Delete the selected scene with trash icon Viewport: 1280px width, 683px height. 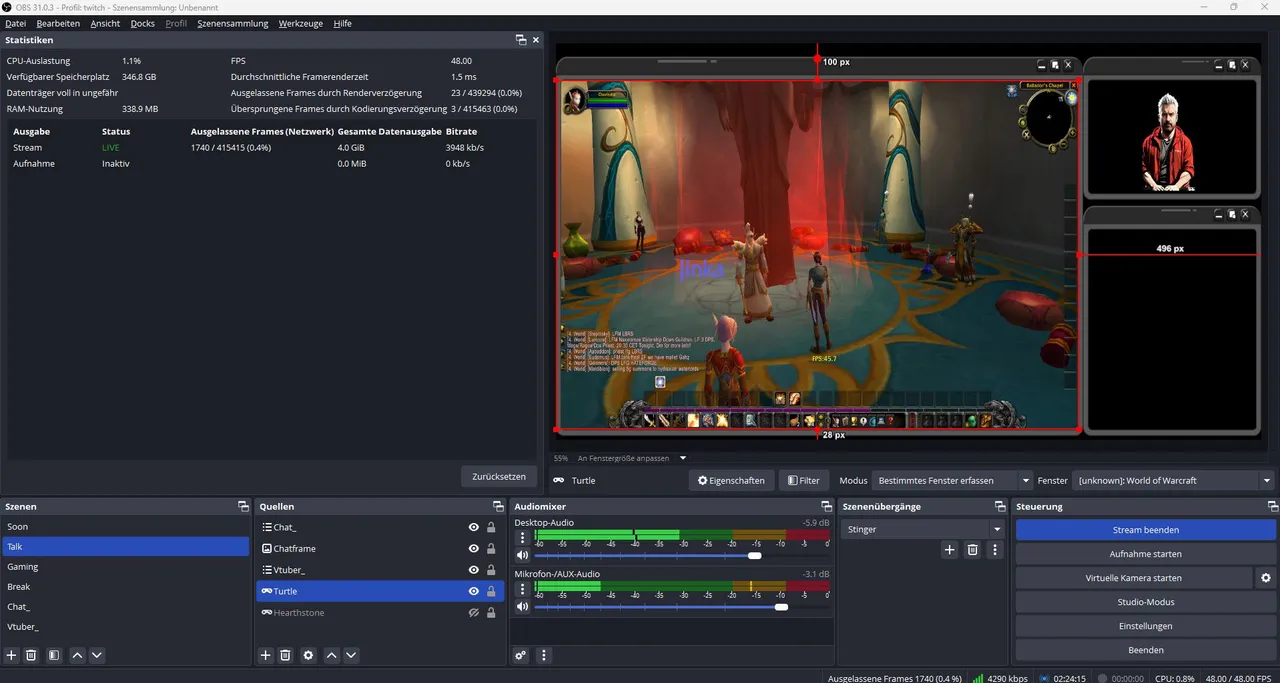pos(31,655)
